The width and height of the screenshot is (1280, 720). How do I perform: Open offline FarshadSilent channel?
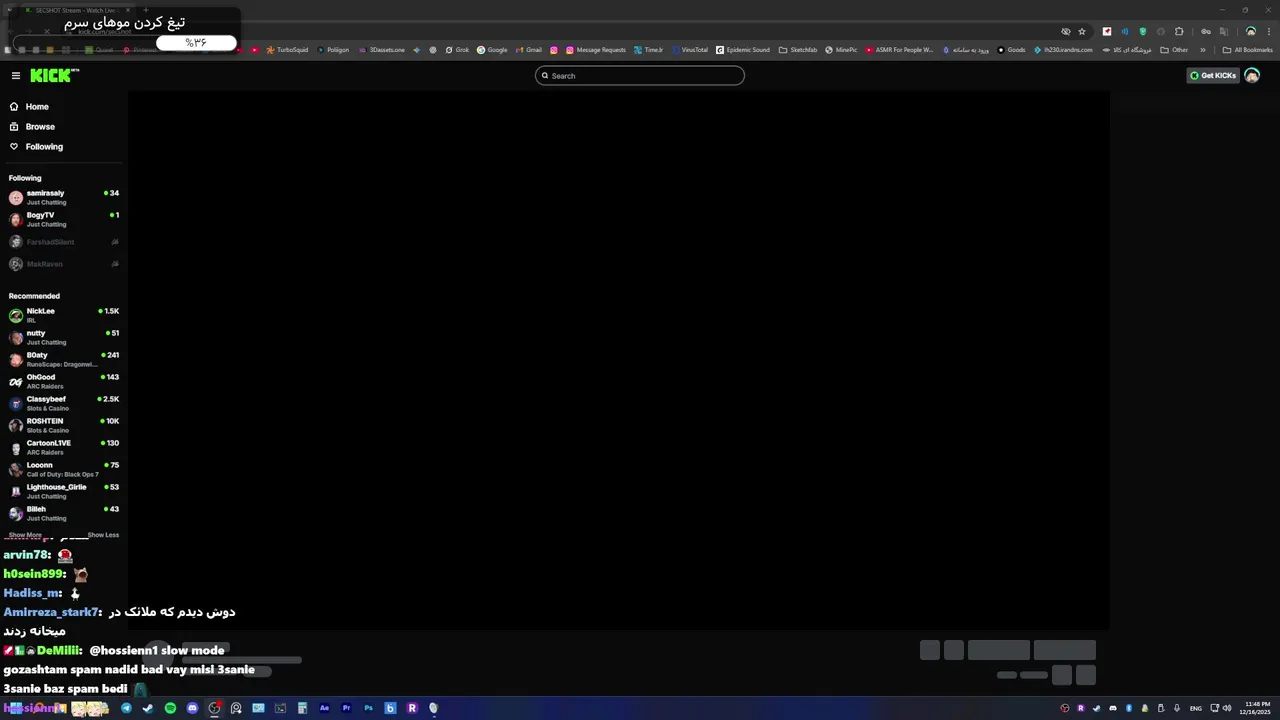pyautogui.click(x=62, y=242)
